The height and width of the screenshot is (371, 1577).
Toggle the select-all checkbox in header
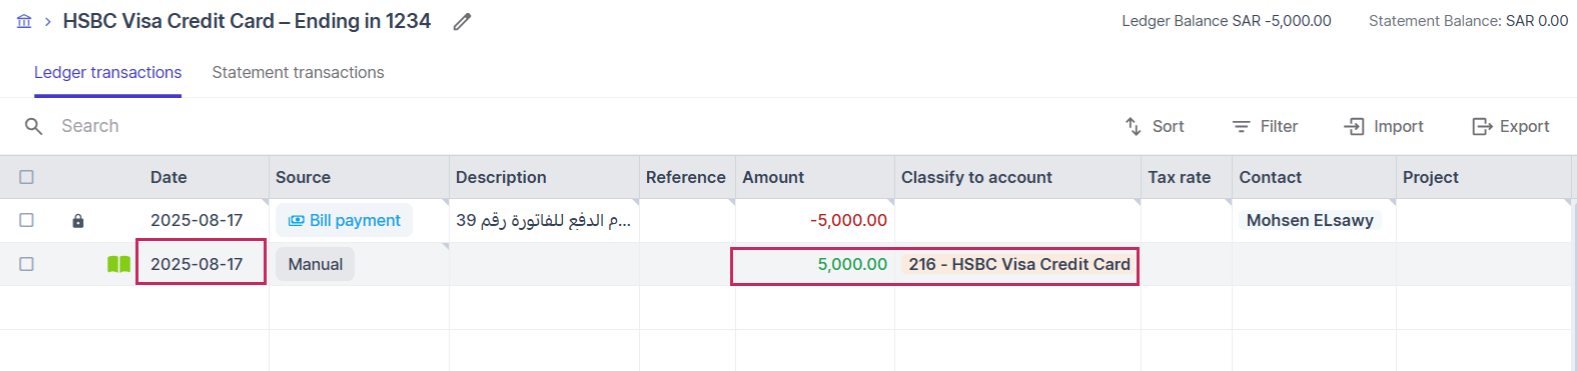[27, 177]
